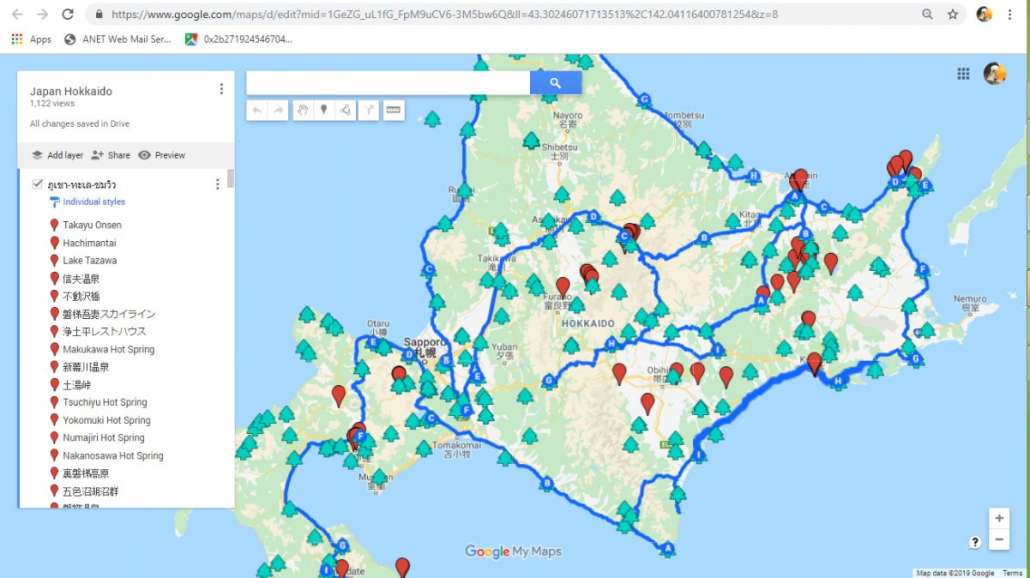The height and width of the screenshot is (578, 1030).
Task: Select Makukawa Hot Spring in the list
Action: click(108, 349)
